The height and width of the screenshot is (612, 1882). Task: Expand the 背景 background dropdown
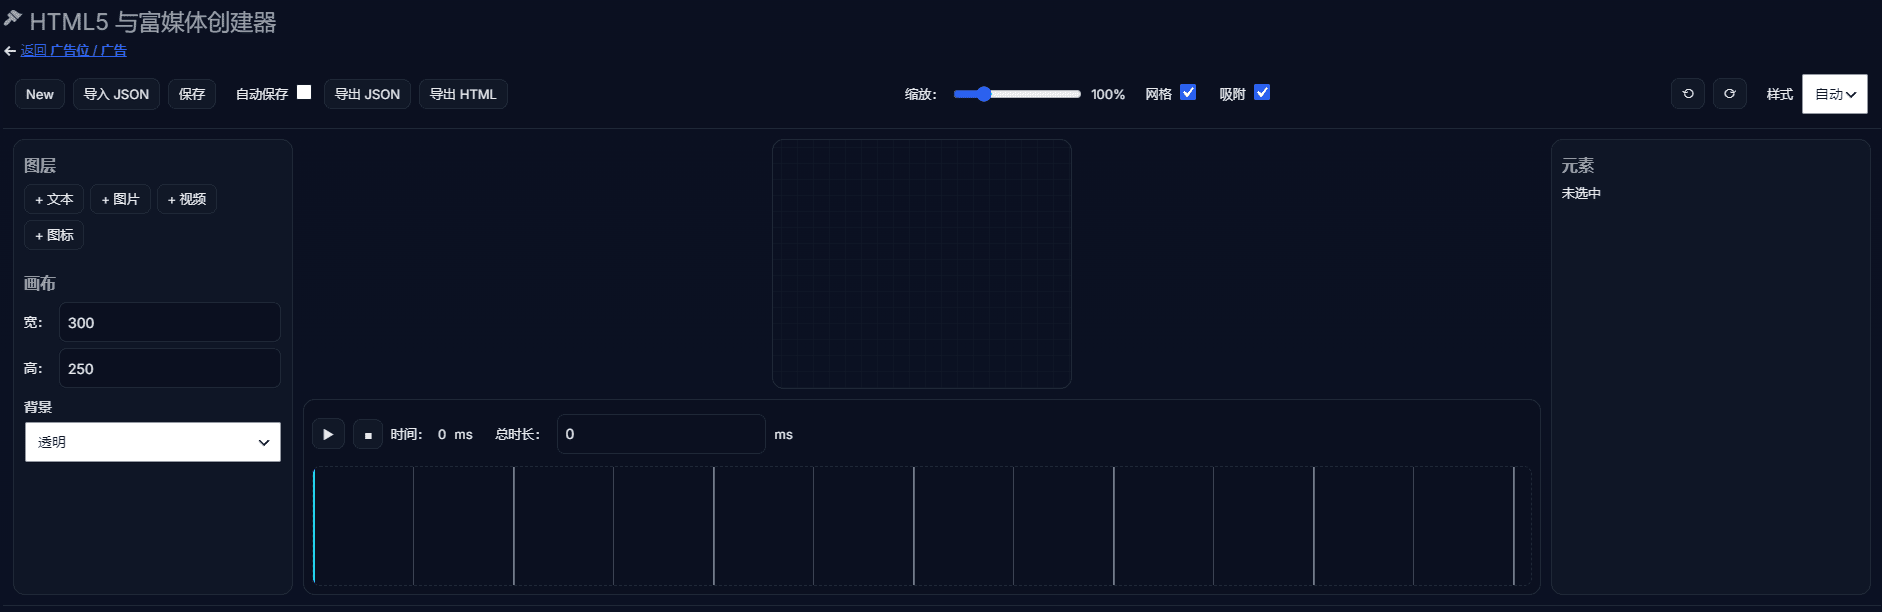(x=153, y=442)
